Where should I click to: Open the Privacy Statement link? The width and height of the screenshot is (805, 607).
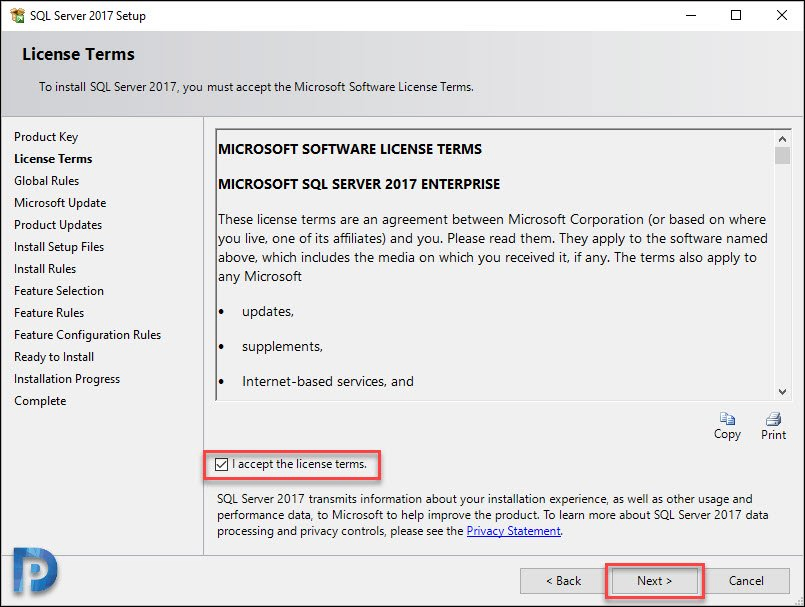(513, 531)
